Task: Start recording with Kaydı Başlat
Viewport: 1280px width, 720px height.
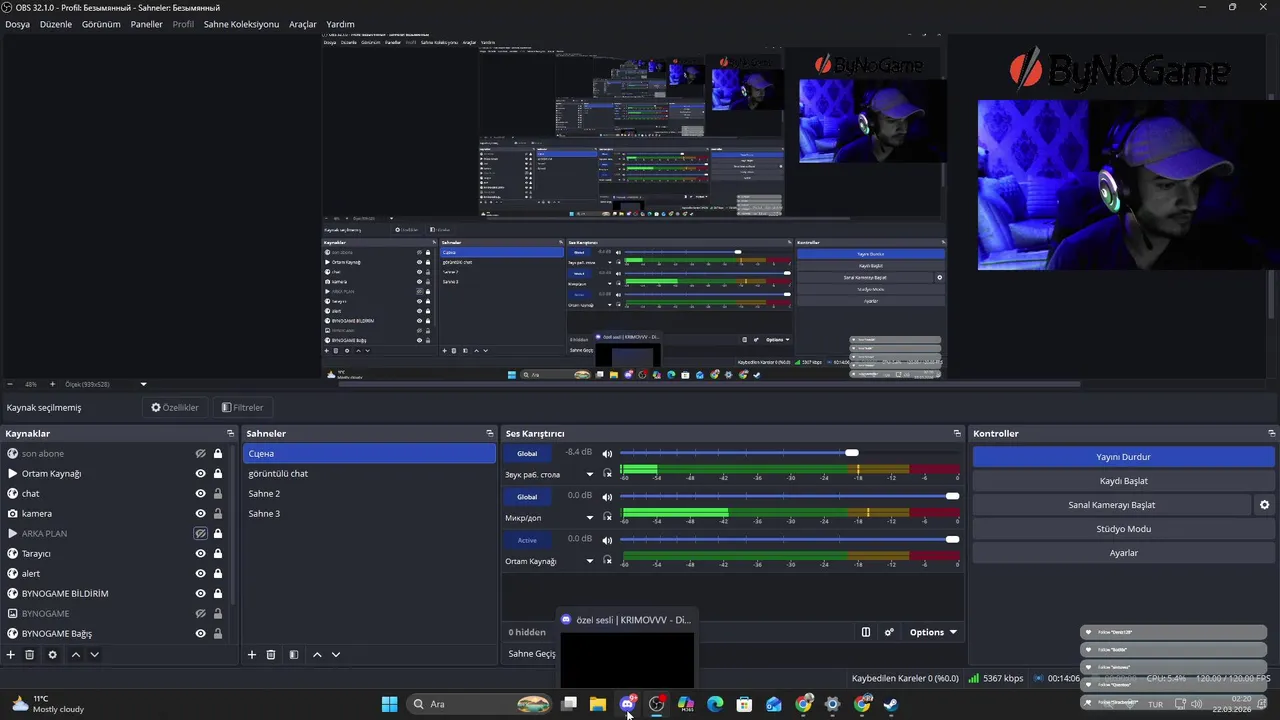Action: [1124, 481]
